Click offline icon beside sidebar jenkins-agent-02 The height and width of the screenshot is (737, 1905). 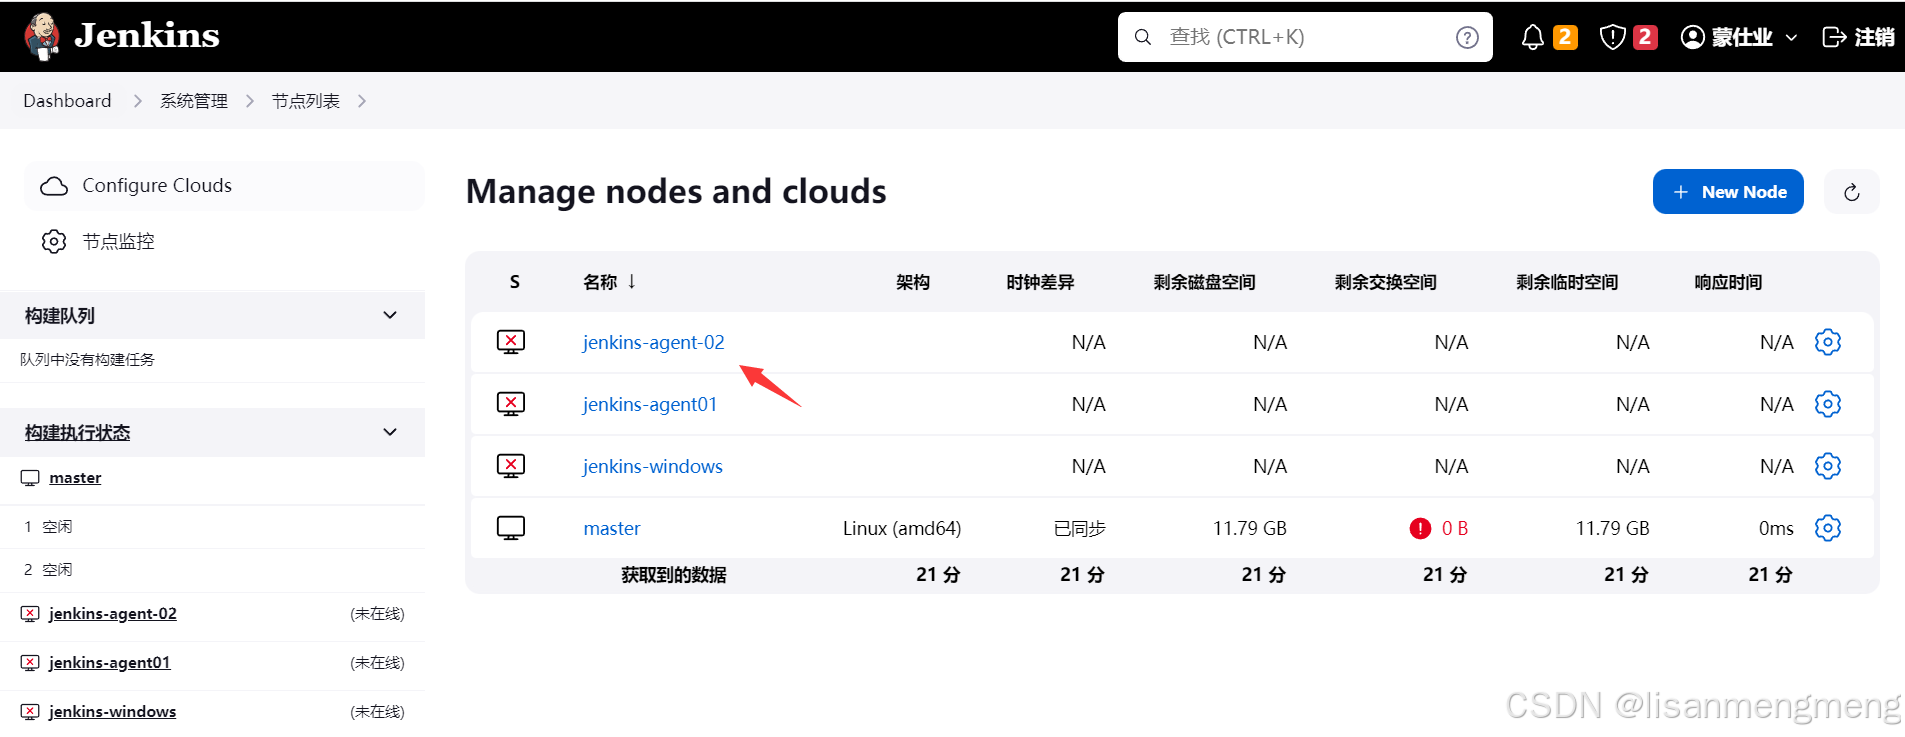[x=30, y=614]
